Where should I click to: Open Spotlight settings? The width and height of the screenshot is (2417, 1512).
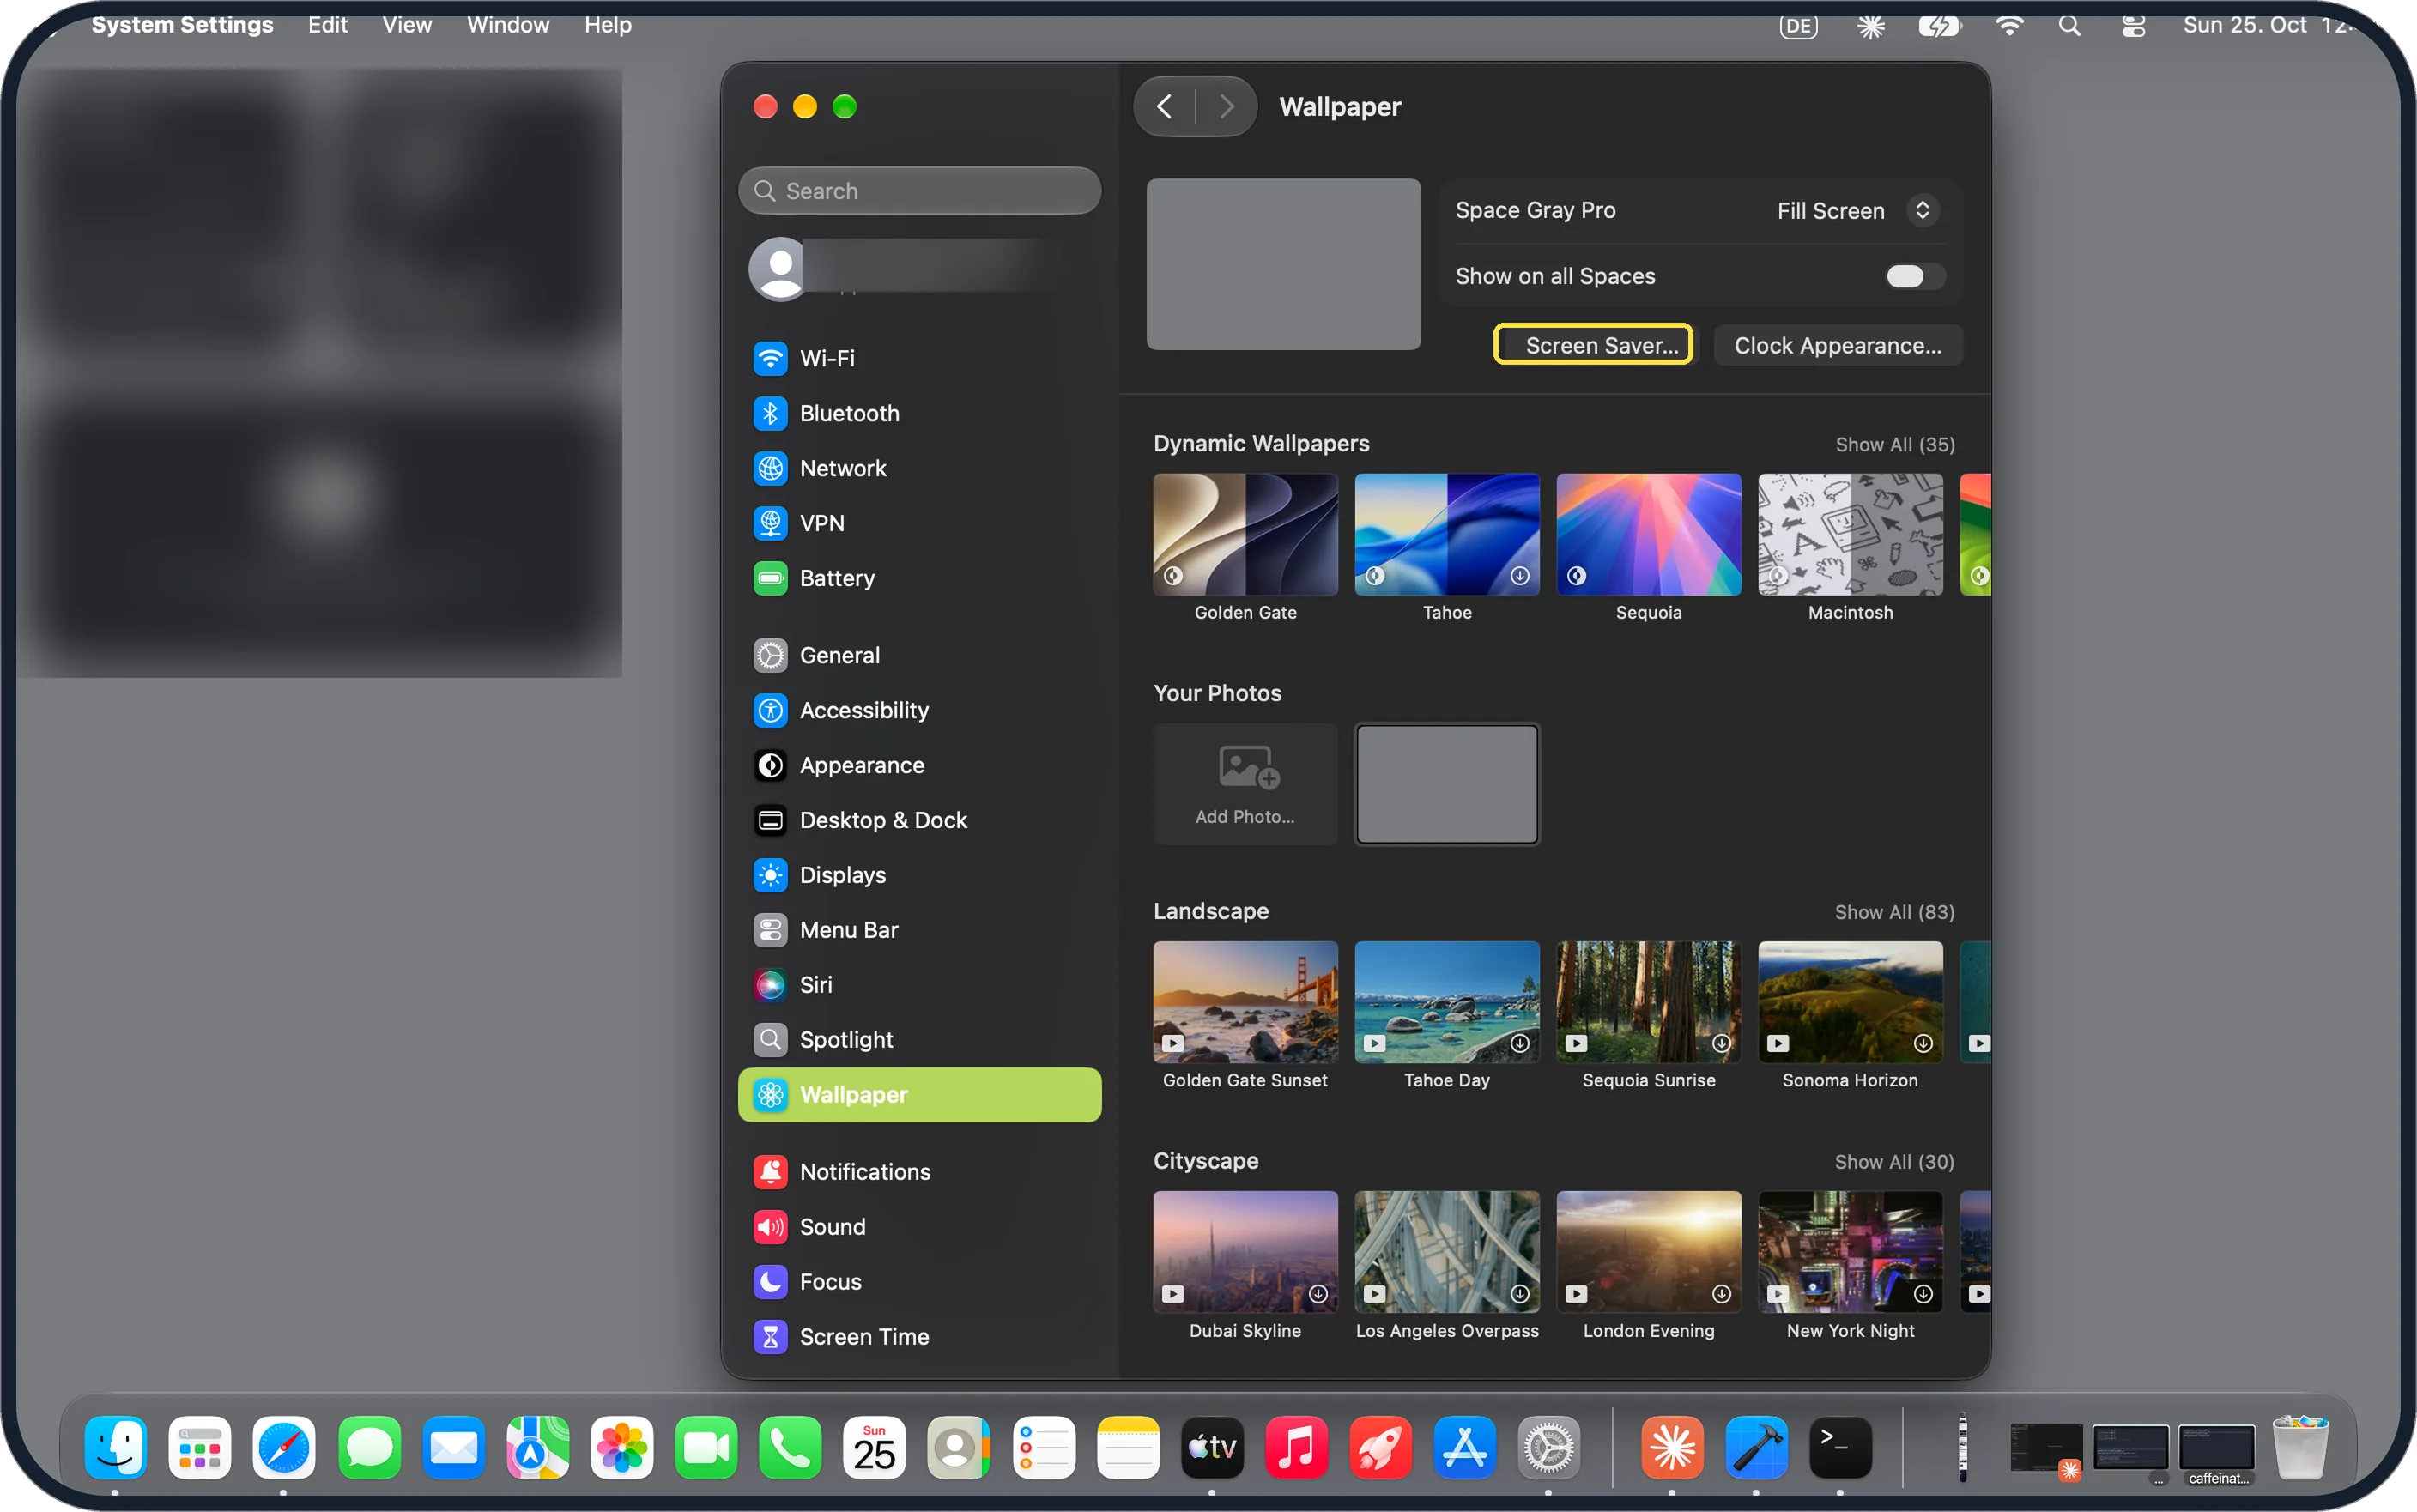point(919,1040)
